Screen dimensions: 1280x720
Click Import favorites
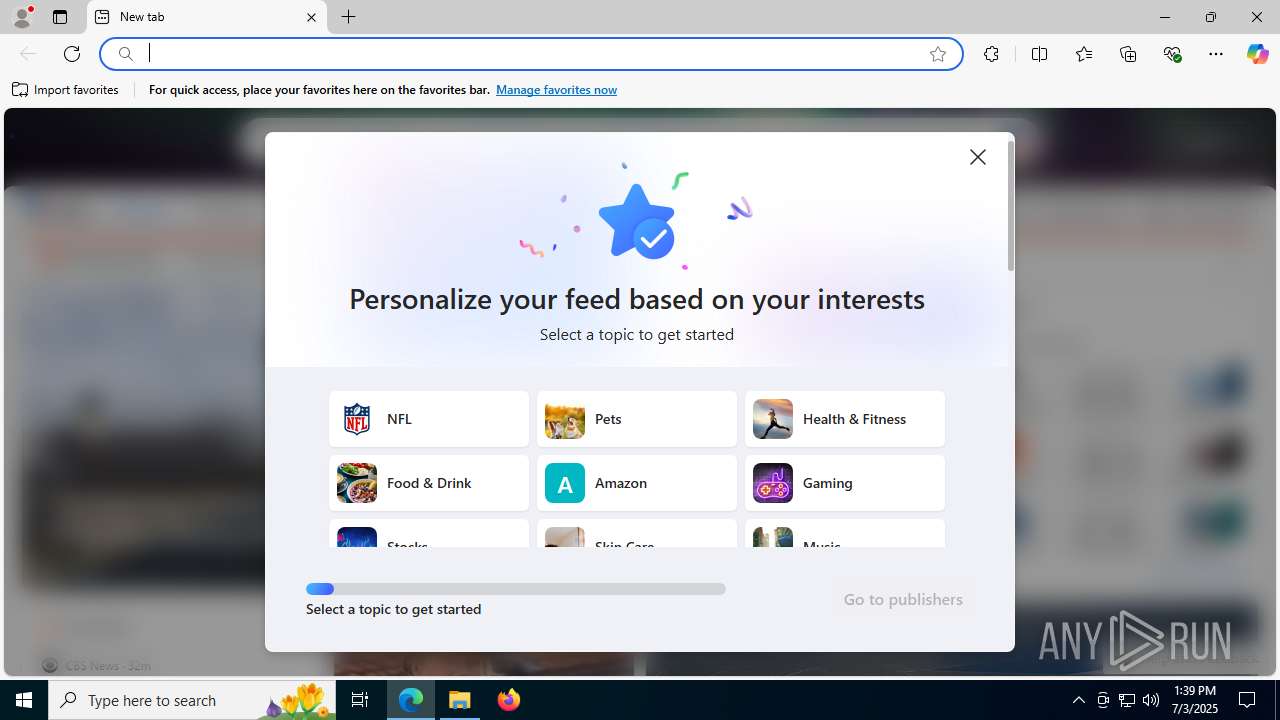pyautogui.click(x=66, y=90)
